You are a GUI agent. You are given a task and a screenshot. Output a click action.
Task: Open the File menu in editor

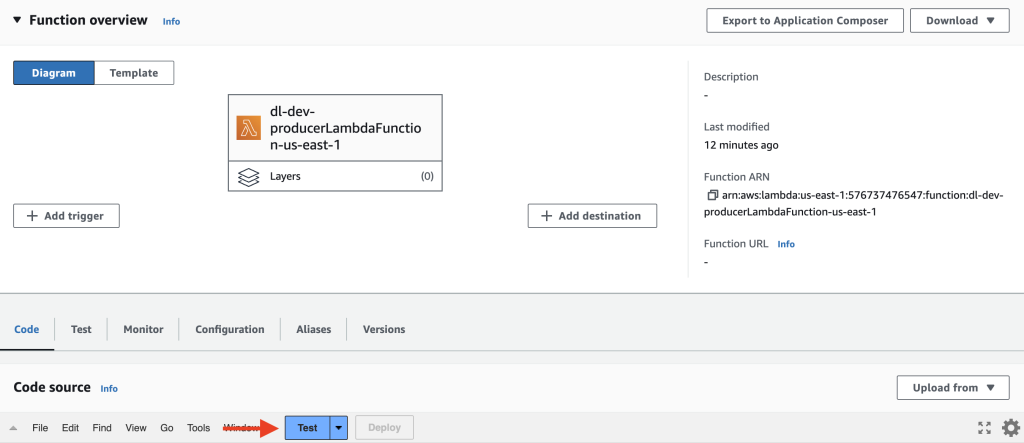tap(40, 428)
